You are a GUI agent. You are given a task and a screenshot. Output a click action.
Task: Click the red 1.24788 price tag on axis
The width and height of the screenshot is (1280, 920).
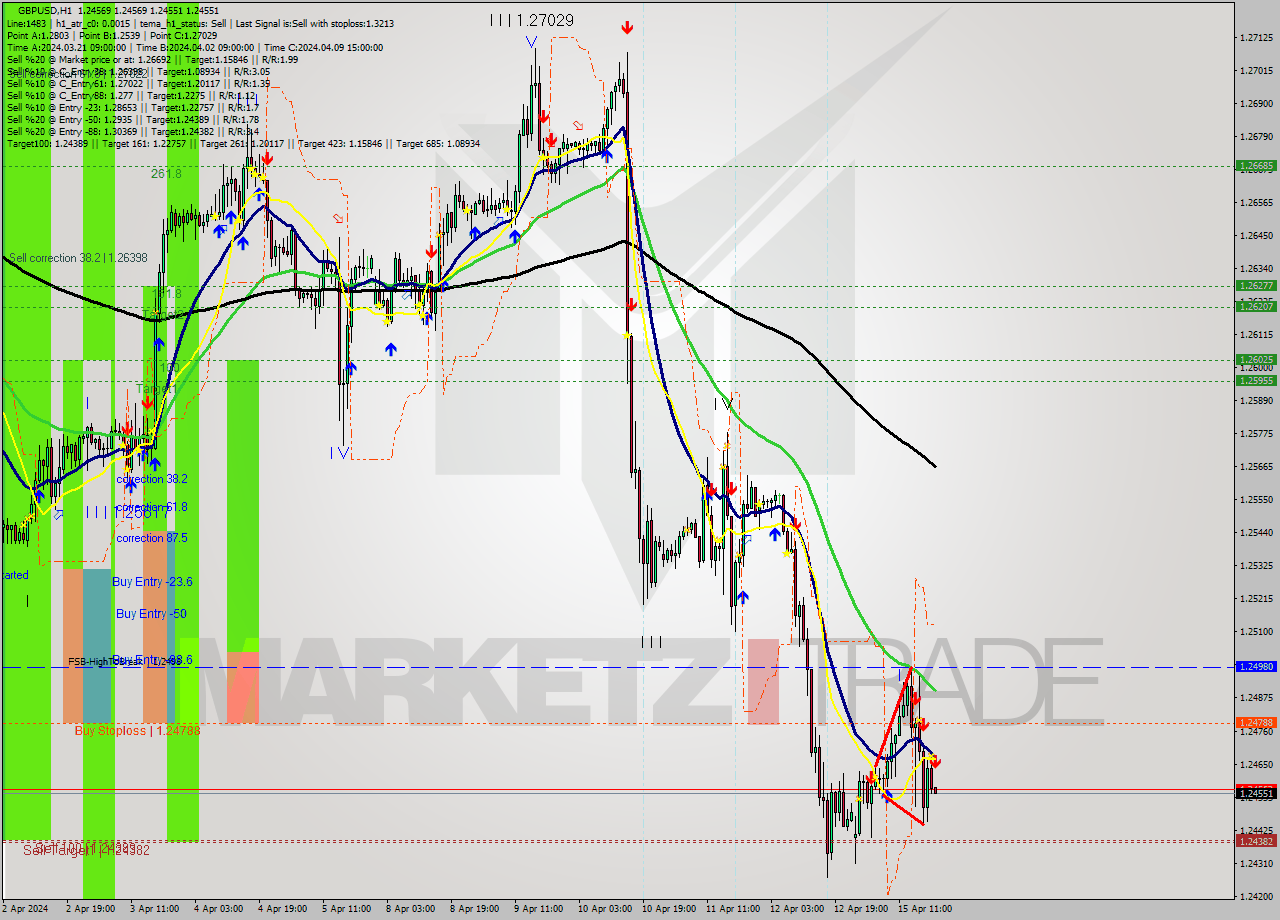point(1255,722)
